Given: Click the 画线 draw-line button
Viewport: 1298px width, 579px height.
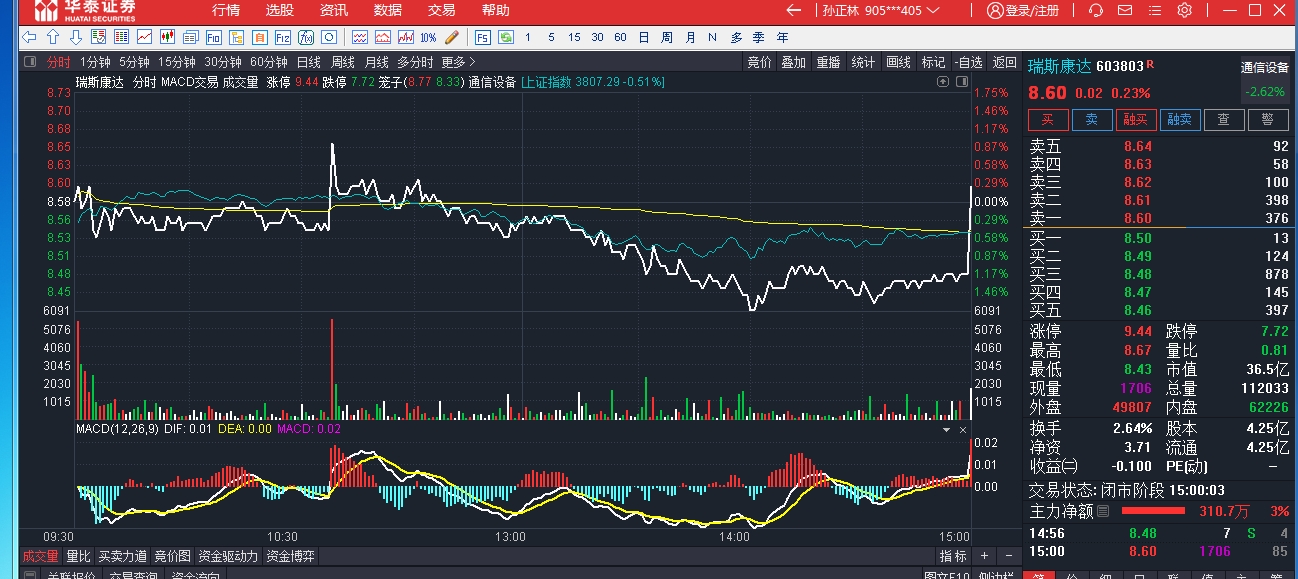Looking at the screenshot, I should click(x=898, y=62).
